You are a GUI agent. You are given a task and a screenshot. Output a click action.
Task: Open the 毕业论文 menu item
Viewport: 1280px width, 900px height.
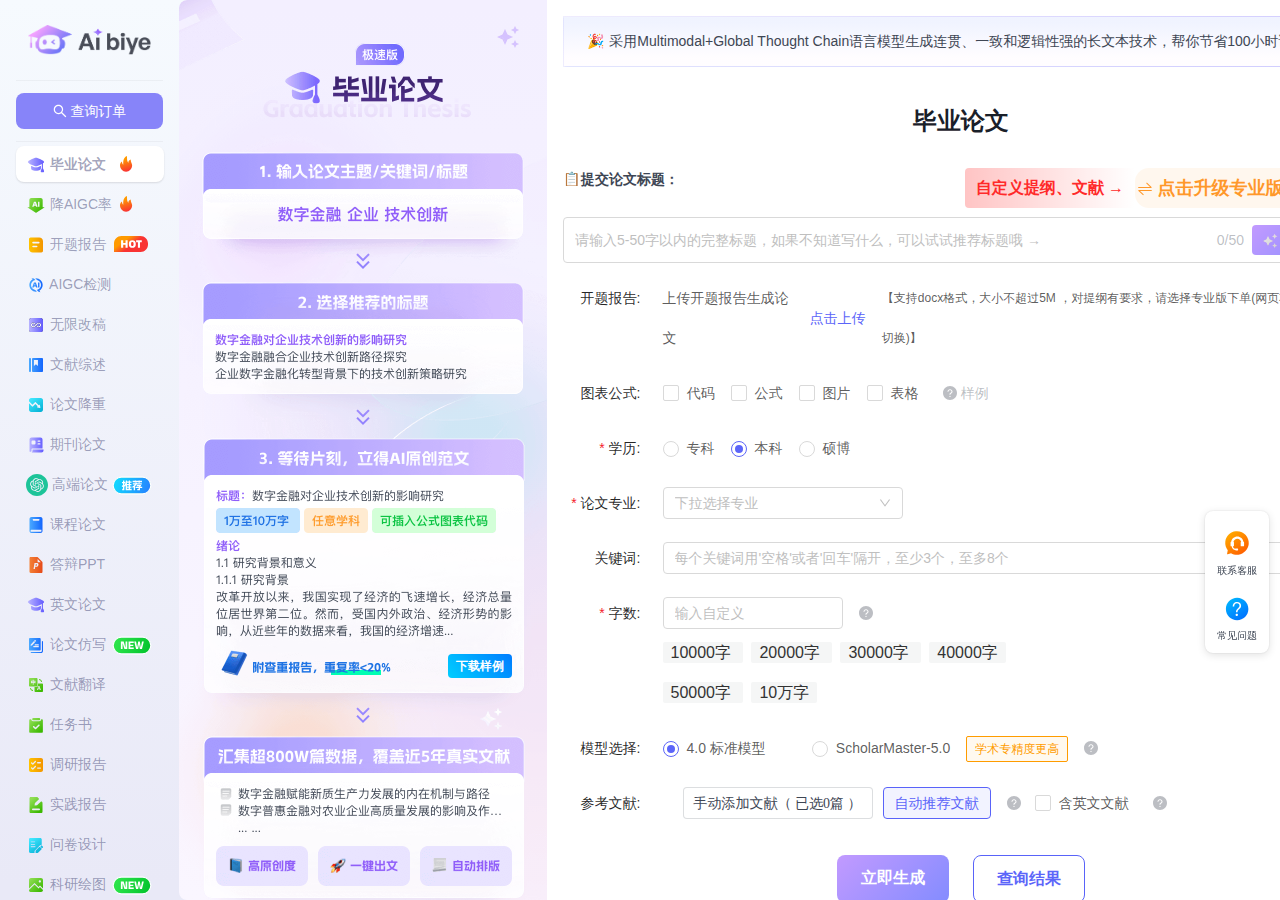coord(90,164)
